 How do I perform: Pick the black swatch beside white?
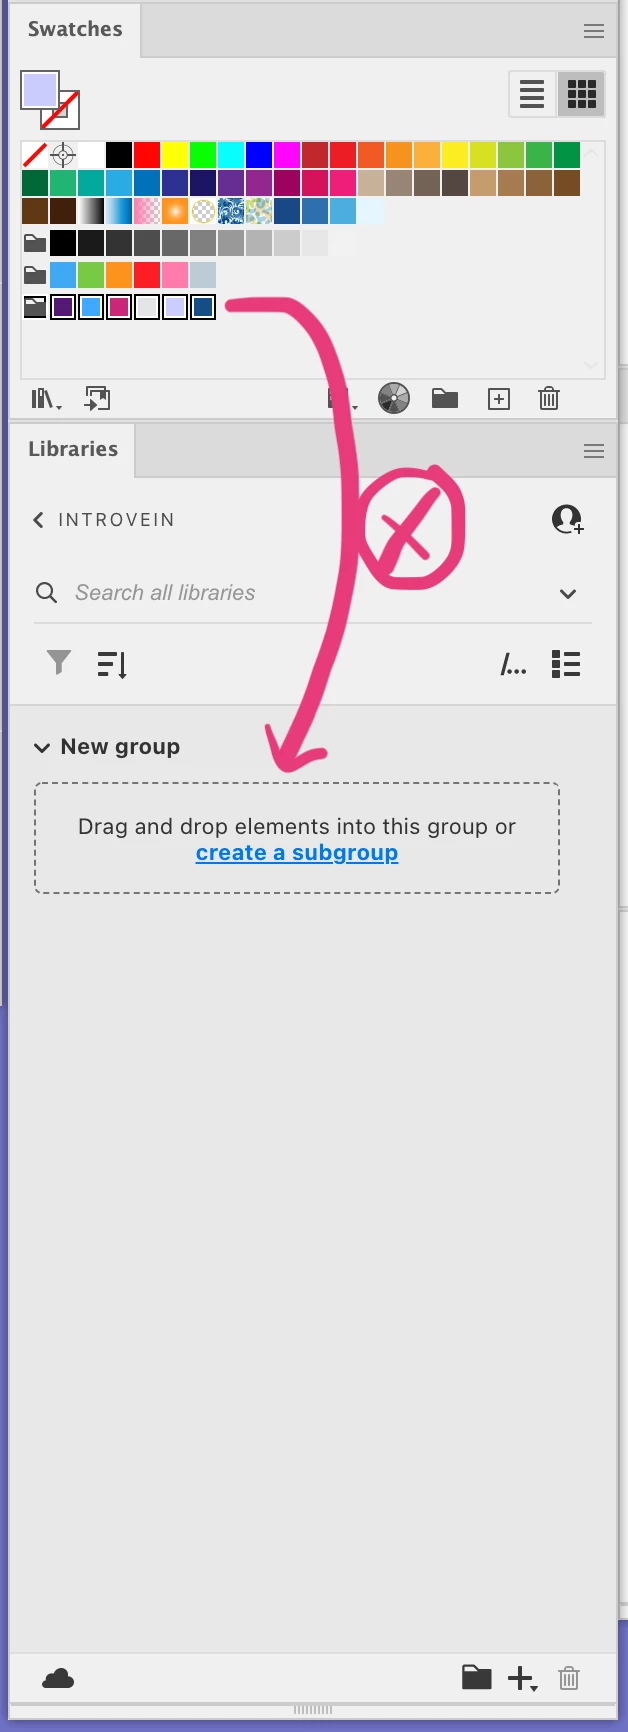(x=119, y=155)
